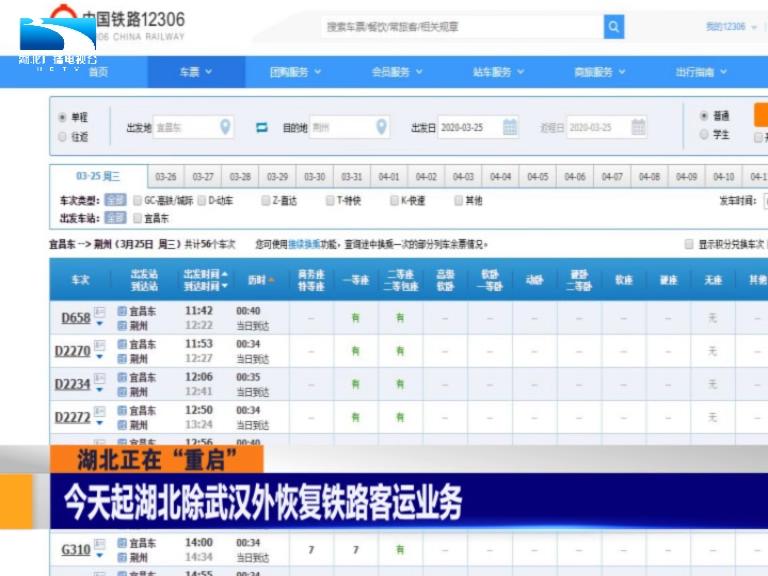
Task: Expand the D2270 train stop details arrow
Action: 99,358
